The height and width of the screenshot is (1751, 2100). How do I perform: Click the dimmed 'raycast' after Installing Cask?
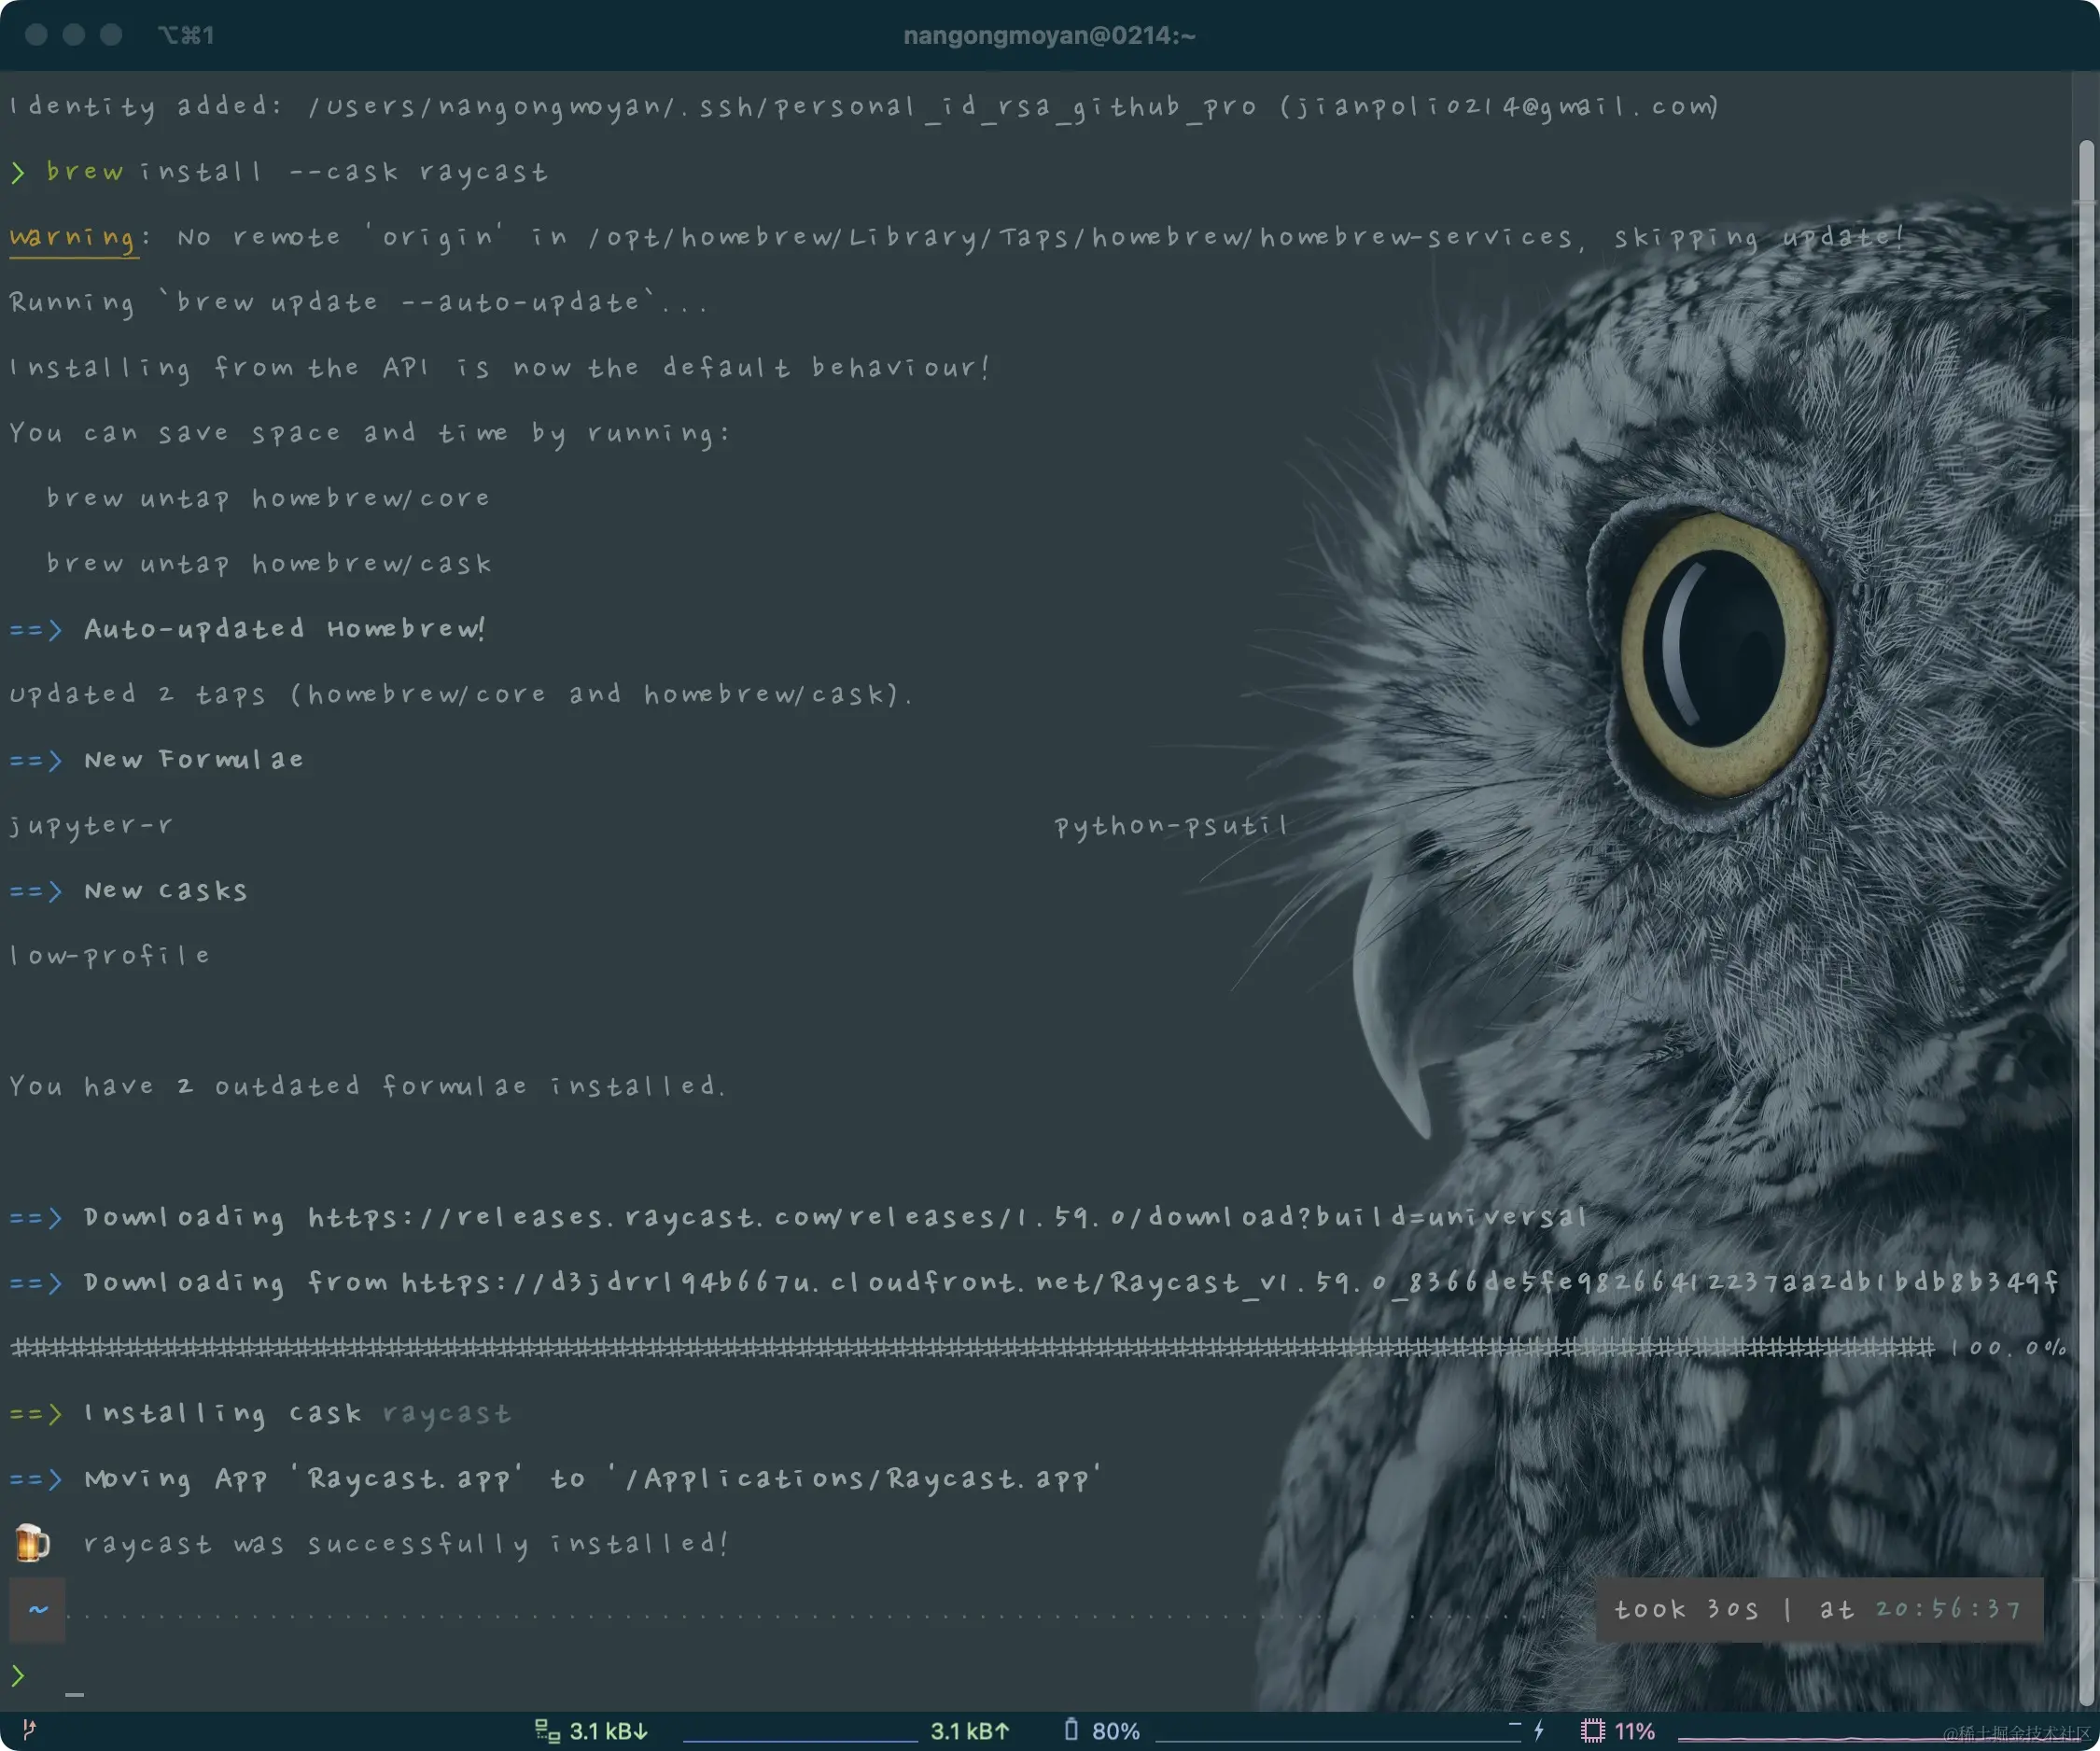pos(447,1413)
